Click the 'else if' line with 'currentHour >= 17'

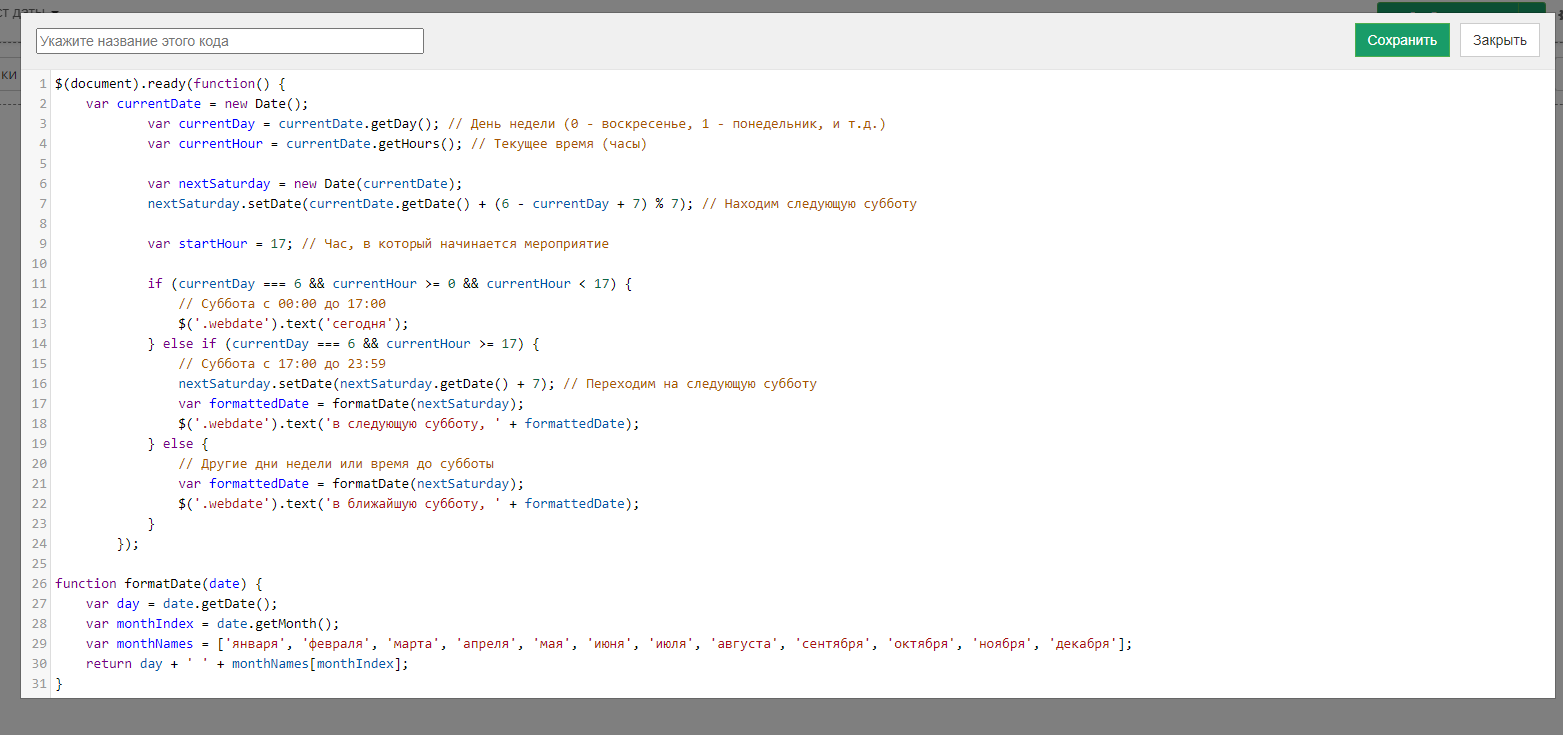click(x=344, y=344)
